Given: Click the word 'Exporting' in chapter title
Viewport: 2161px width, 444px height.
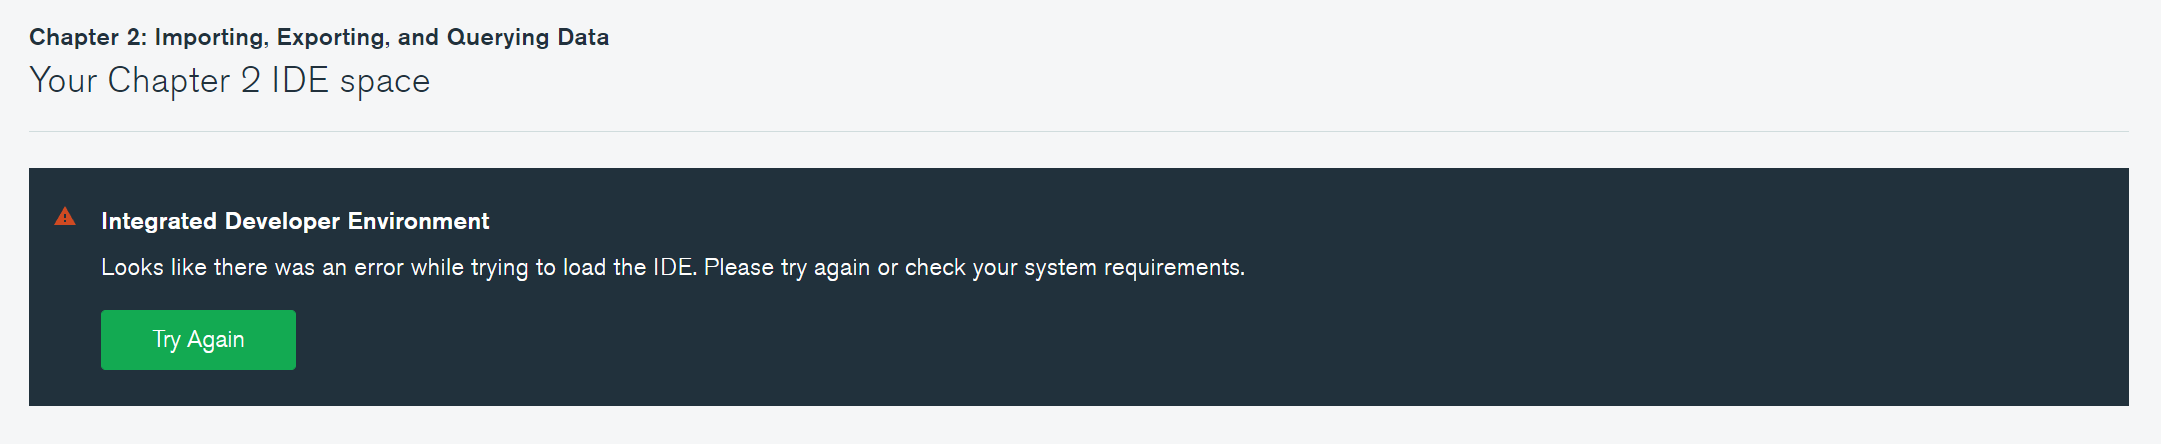Looking at the screenshot, I should coord(331,37).
